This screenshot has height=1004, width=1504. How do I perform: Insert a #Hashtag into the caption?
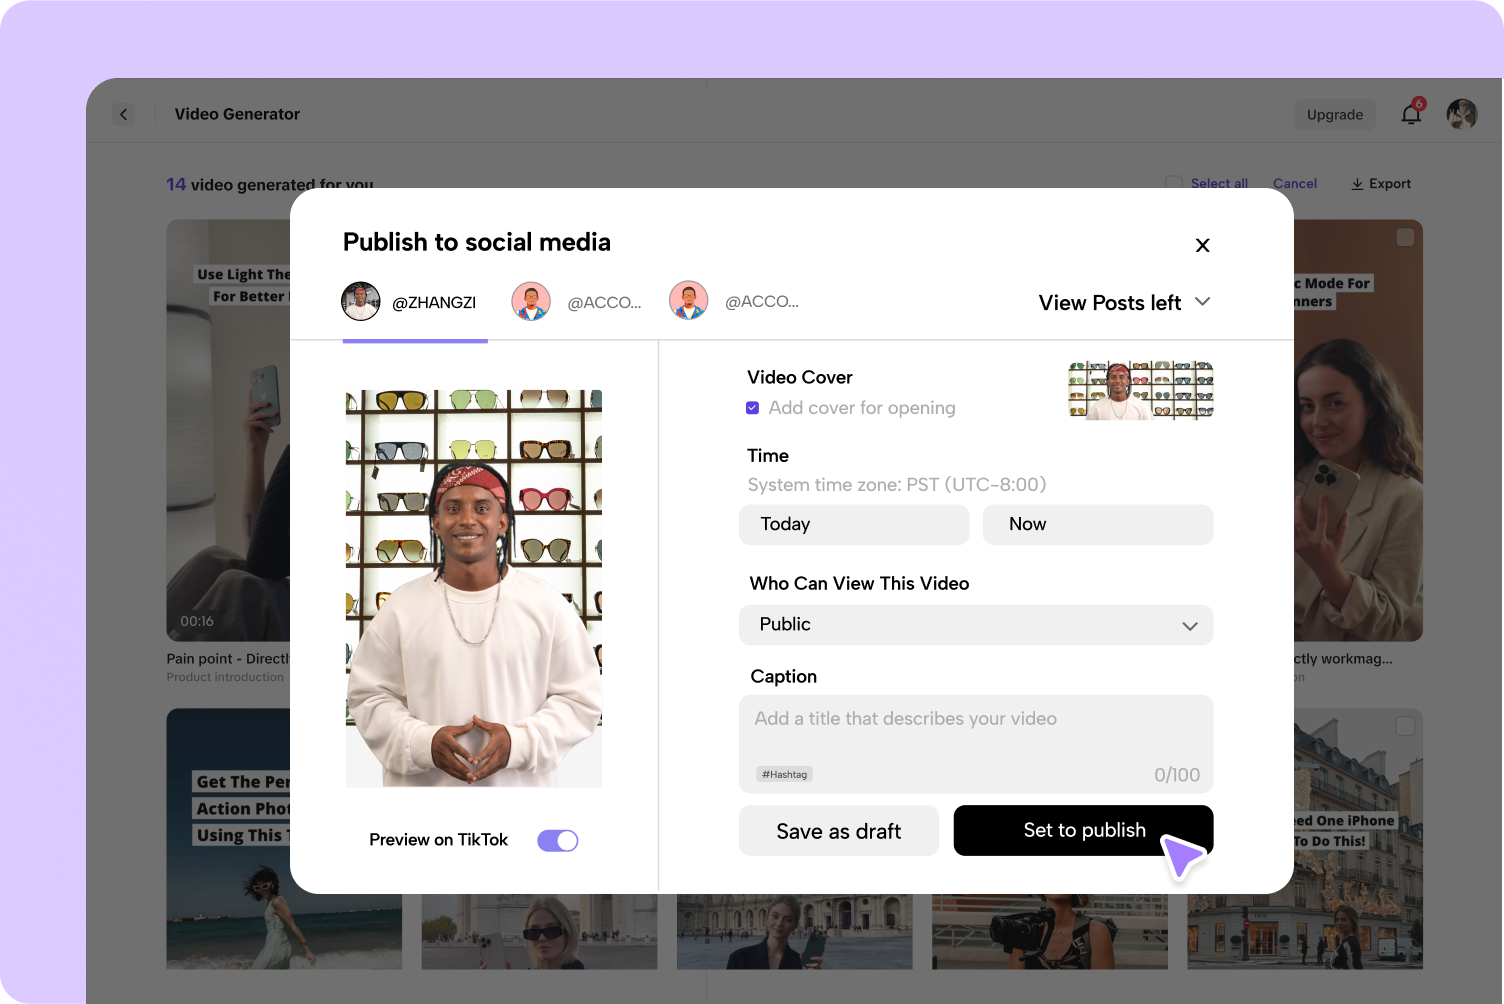pyautogui.click(x=785, y=774)
